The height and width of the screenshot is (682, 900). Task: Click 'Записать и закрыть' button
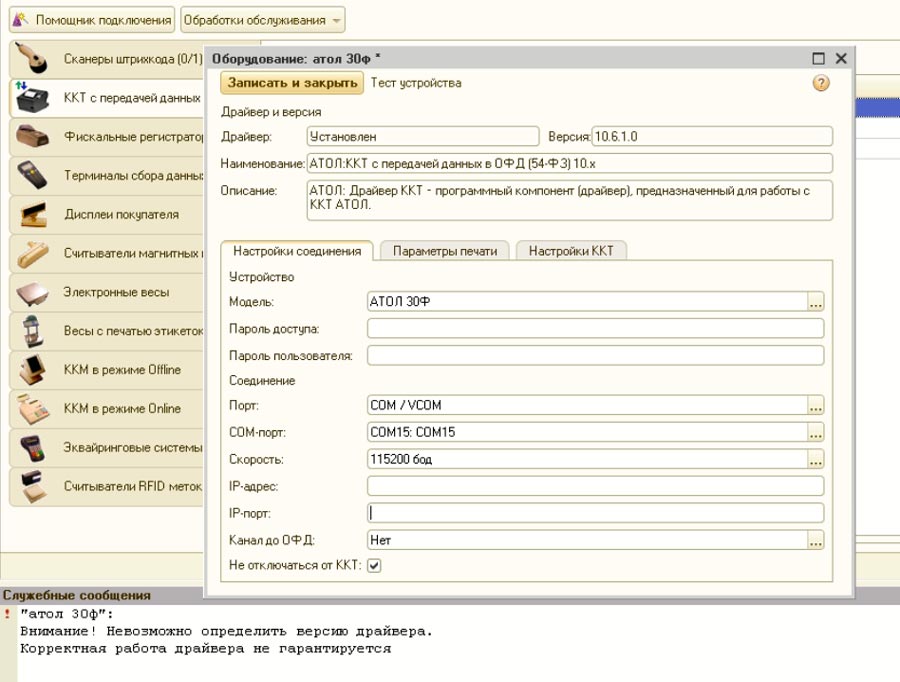(x=292, y=83)
